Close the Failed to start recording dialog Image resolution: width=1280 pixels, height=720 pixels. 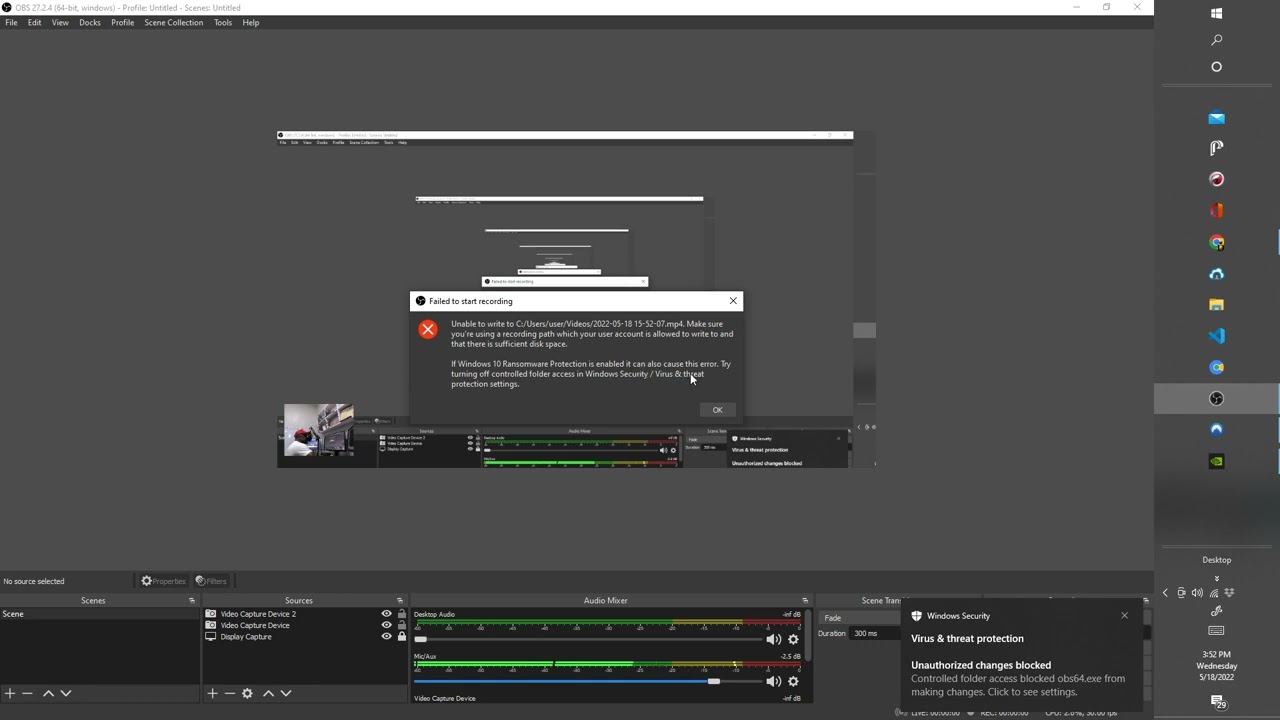[x=733, y=300]
